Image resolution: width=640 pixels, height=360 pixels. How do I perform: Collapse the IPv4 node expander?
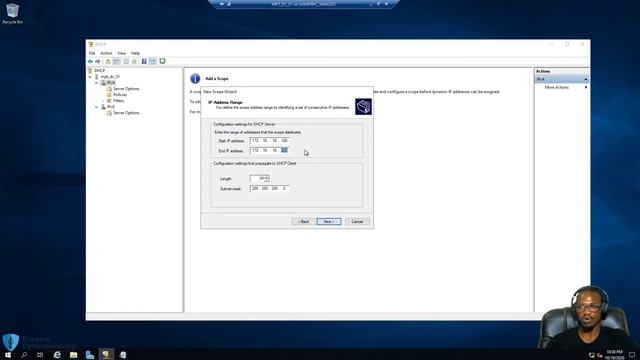(x=97, y=83)
